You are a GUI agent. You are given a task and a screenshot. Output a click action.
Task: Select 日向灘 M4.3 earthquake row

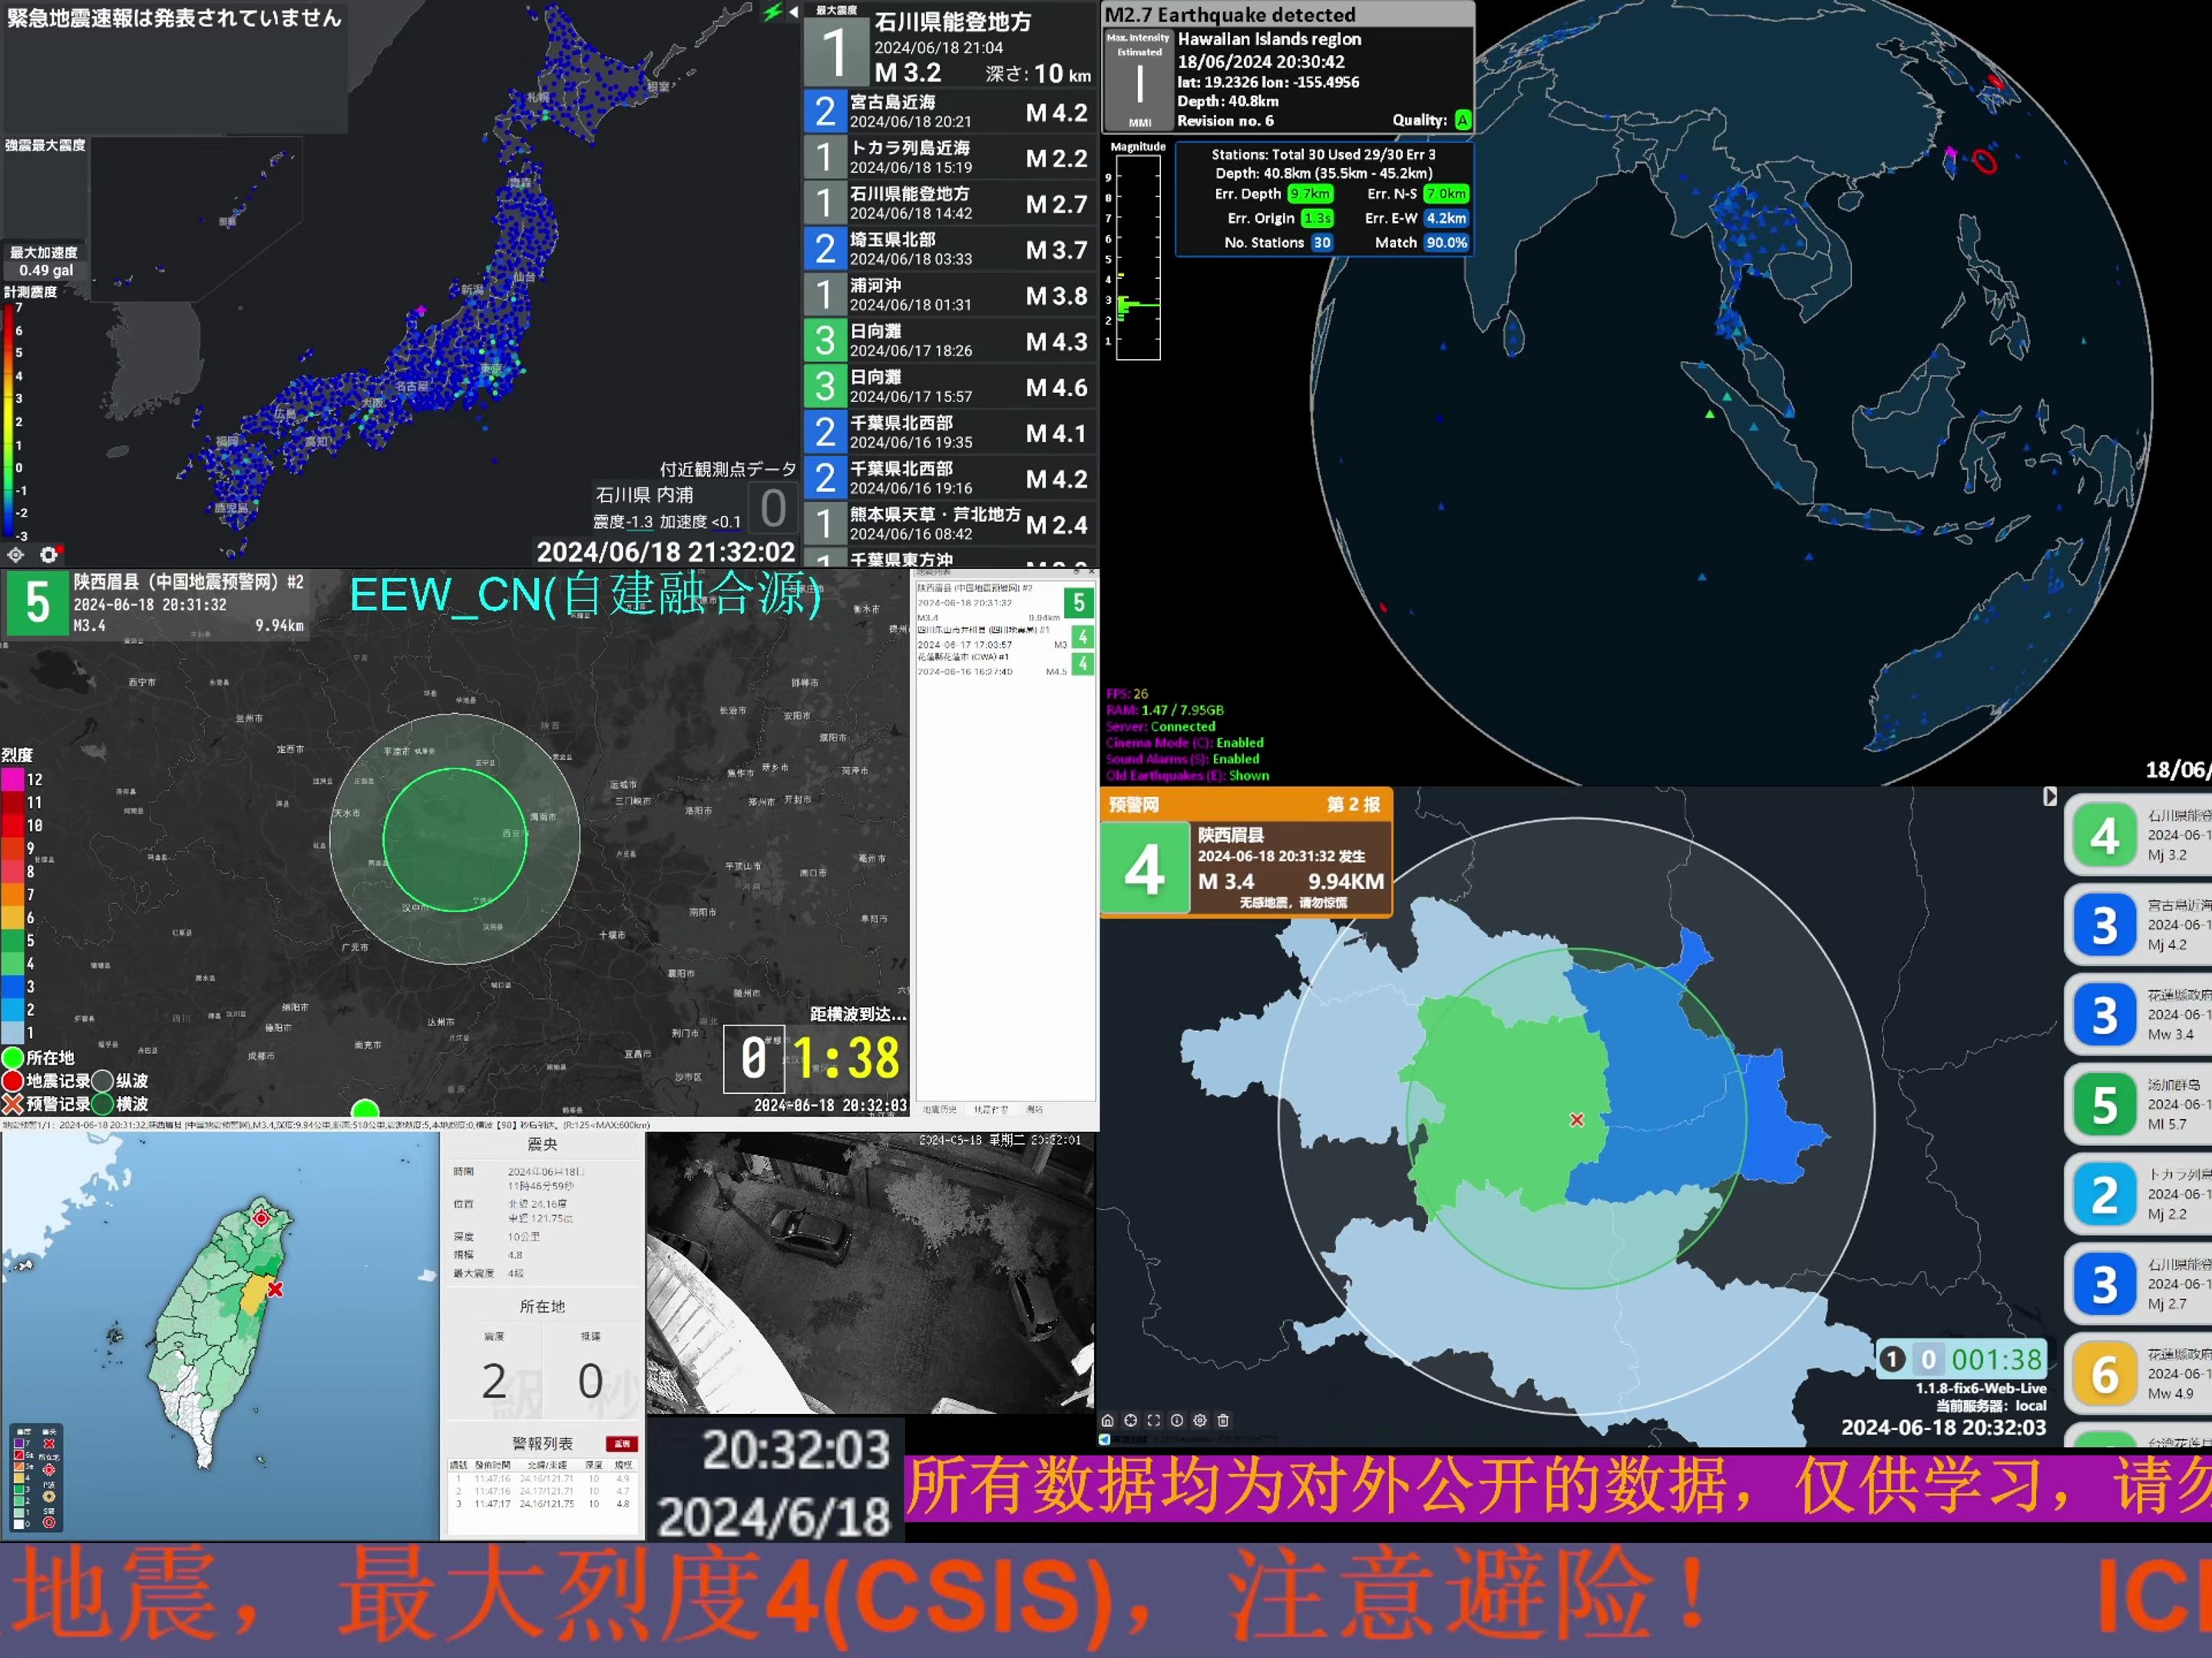point(950,341)
